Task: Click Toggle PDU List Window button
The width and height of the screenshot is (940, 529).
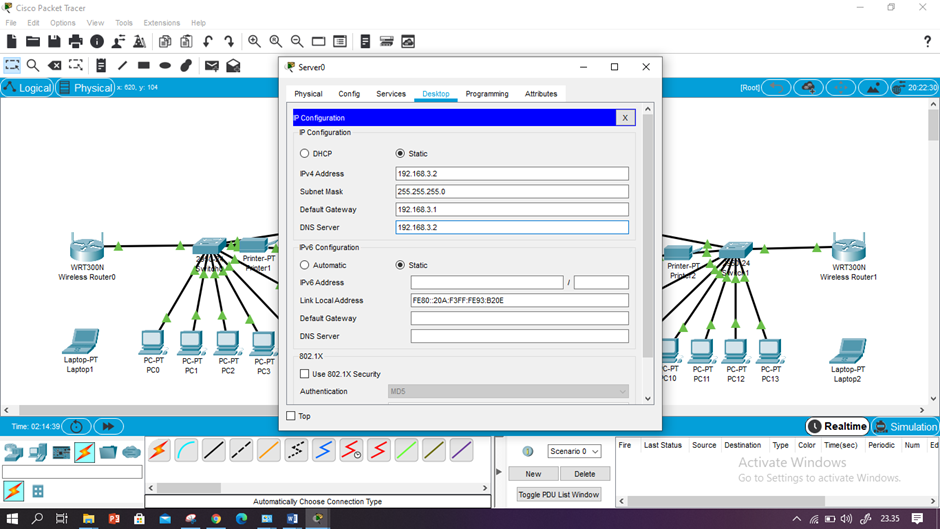Action: coord(559,495)
